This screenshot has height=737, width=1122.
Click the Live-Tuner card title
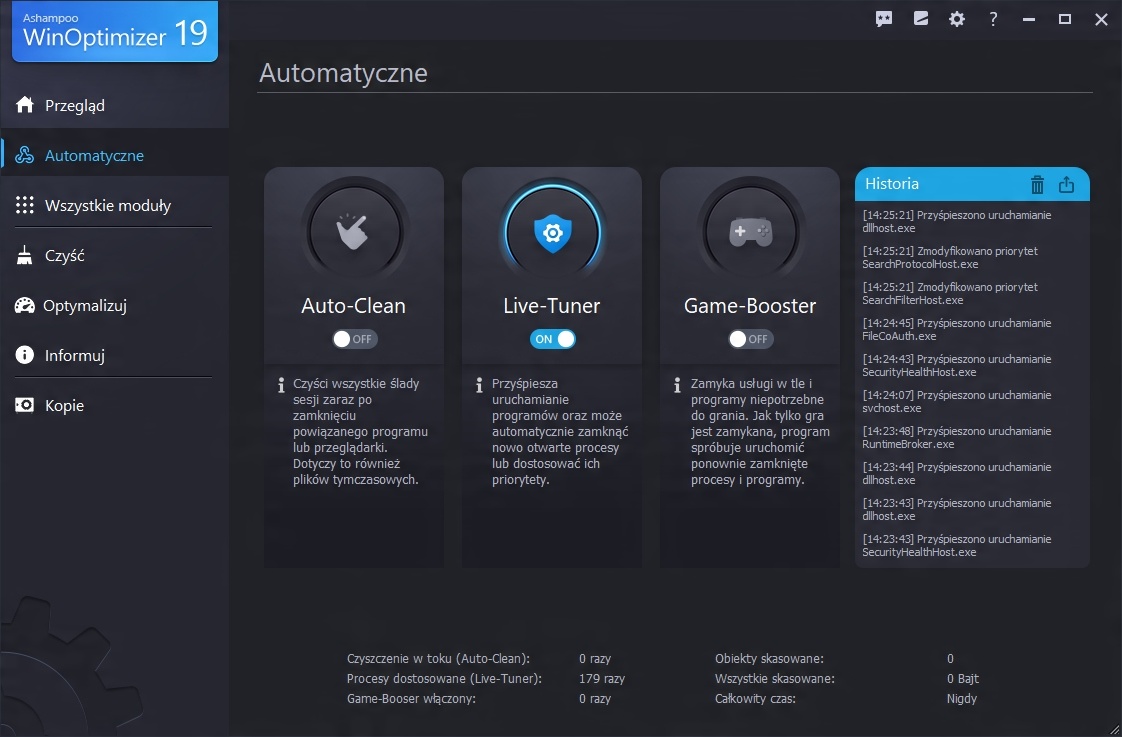552,306
